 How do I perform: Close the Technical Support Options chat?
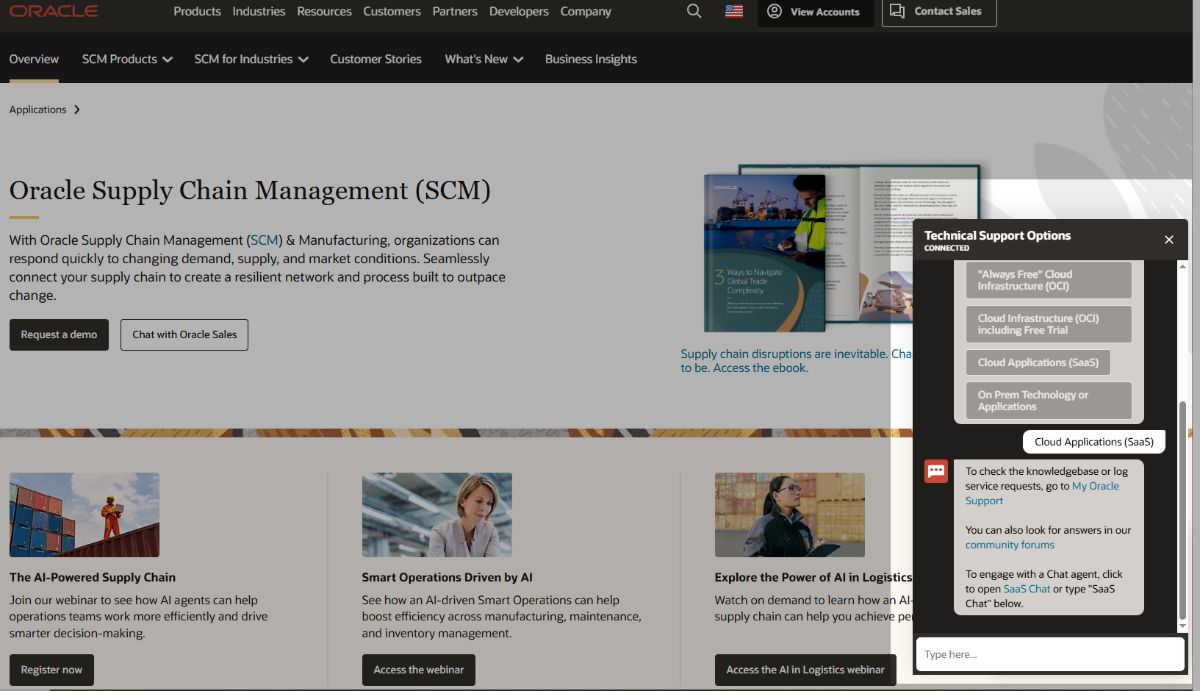click(x=1169, y=240)
